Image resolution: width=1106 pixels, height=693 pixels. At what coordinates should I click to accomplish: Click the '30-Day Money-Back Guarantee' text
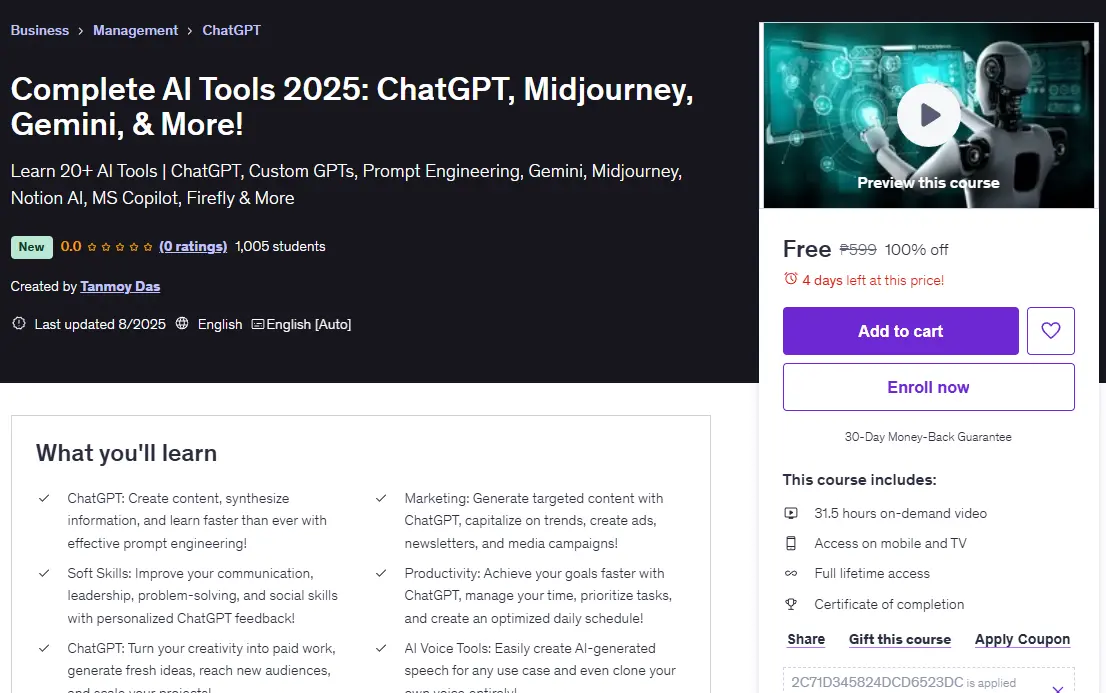928,437
